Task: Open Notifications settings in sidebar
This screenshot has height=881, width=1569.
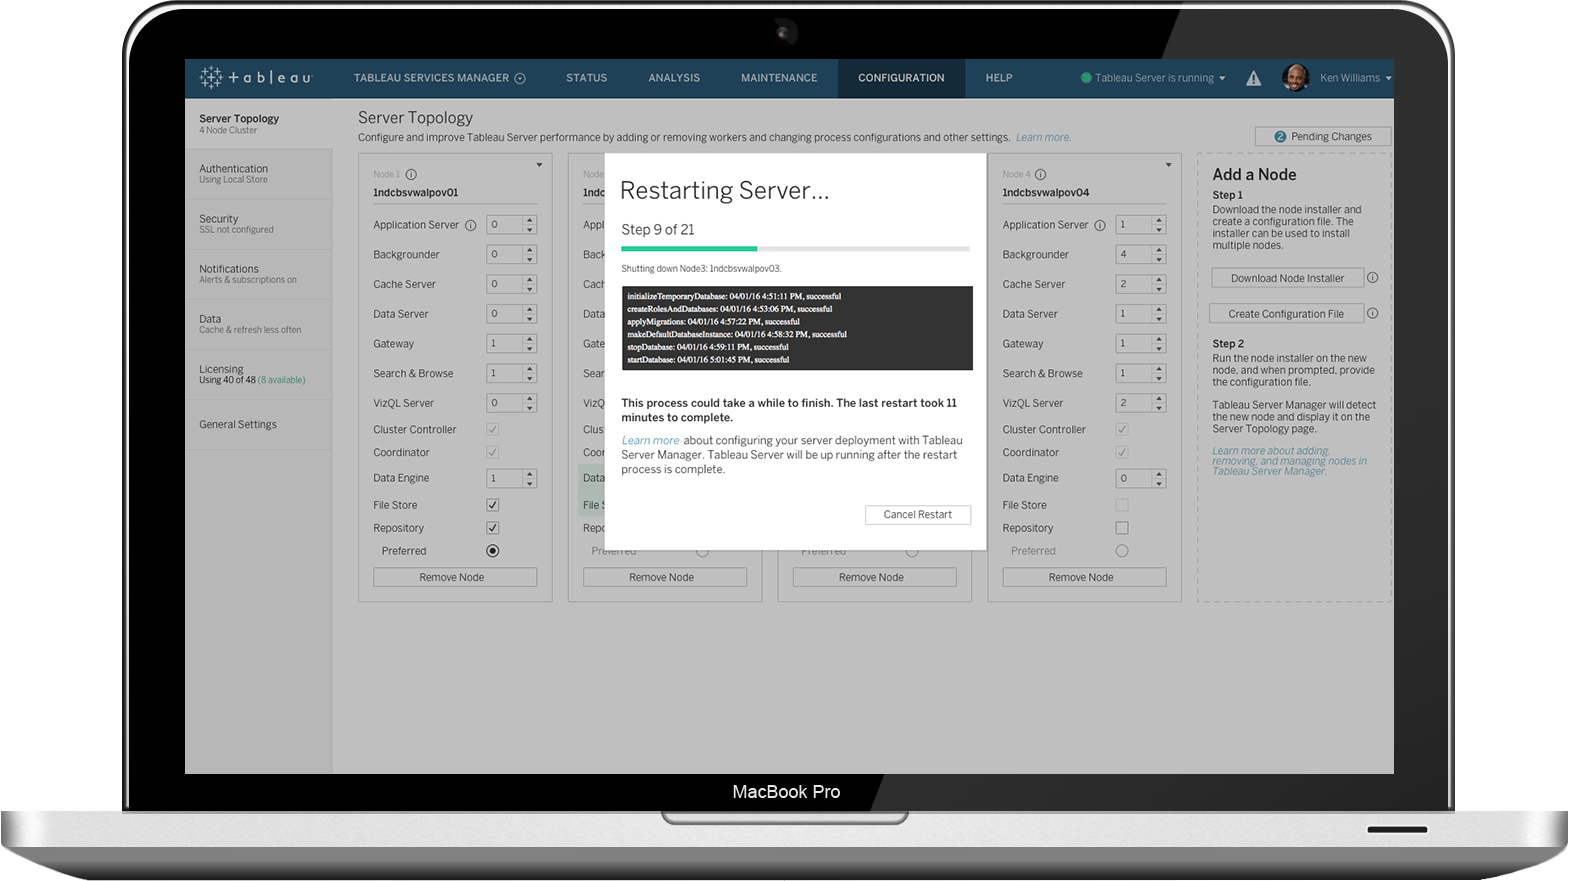Action: pyautogui.click(x=258, y=274)
